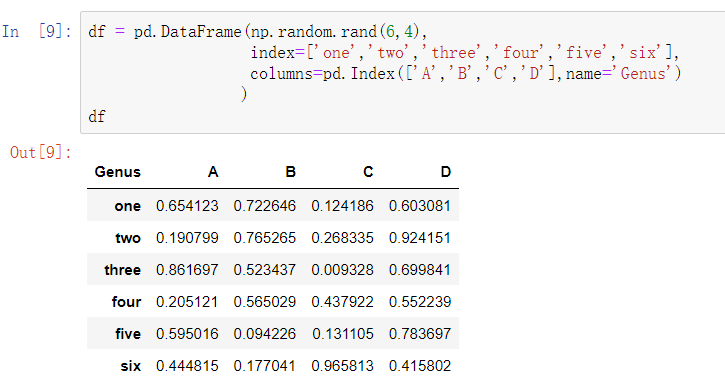This screenshot has height=379, width=725.
Task: Click column header B
Action: point(290,172)
